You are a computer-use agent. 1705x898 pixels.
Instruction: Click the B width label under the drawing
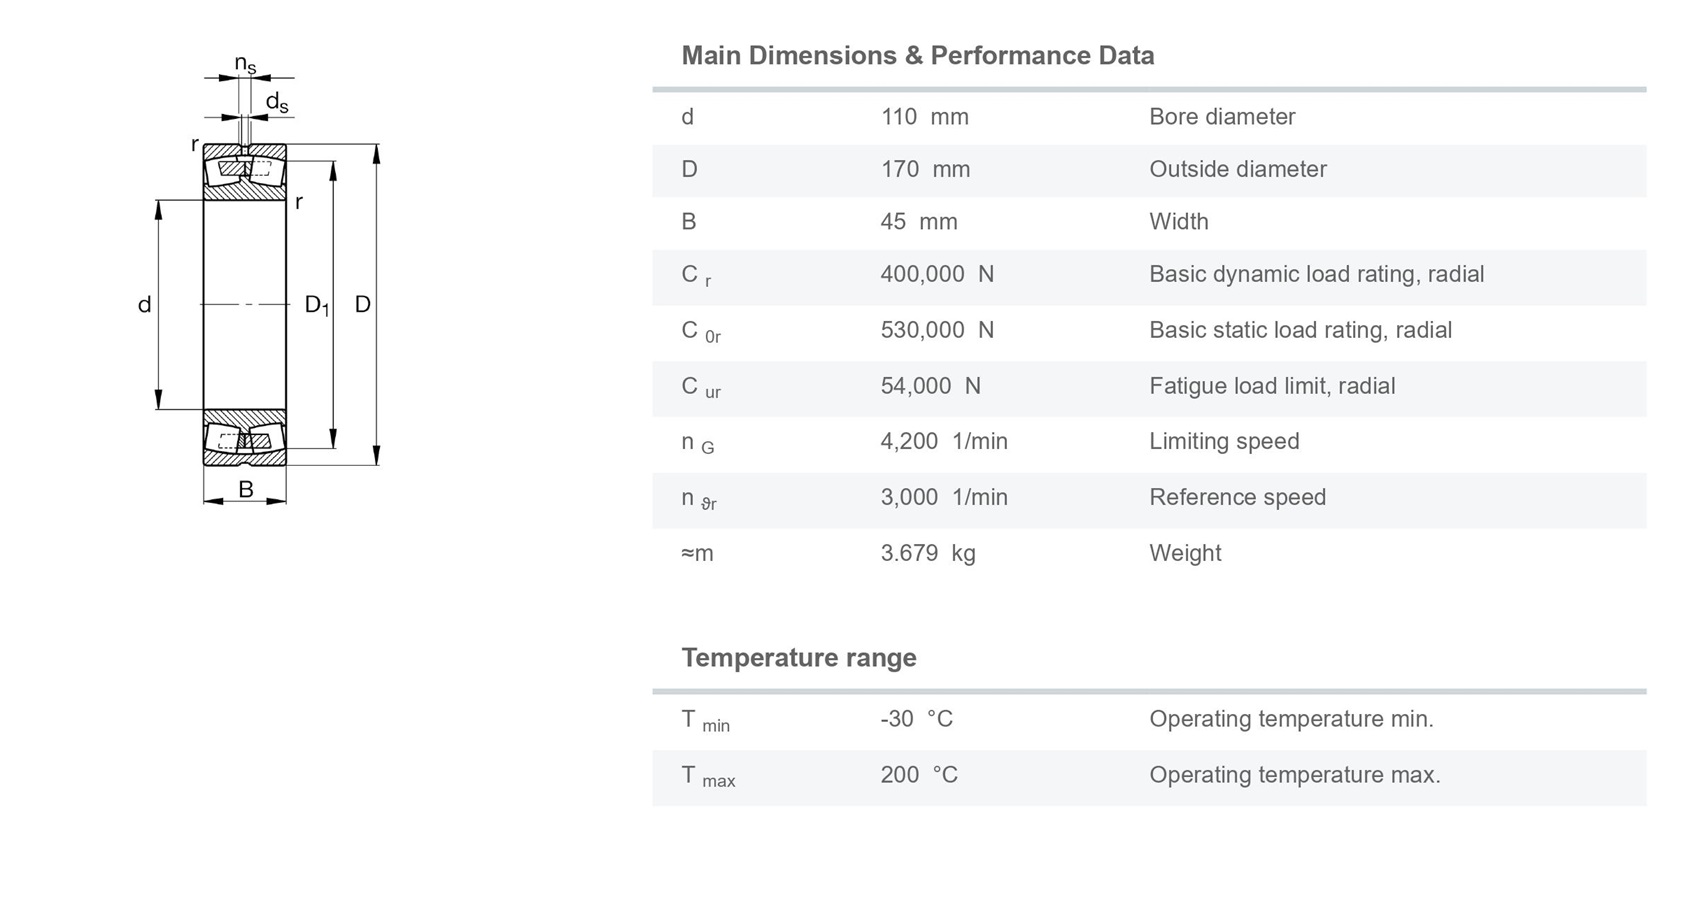[246, 489]
